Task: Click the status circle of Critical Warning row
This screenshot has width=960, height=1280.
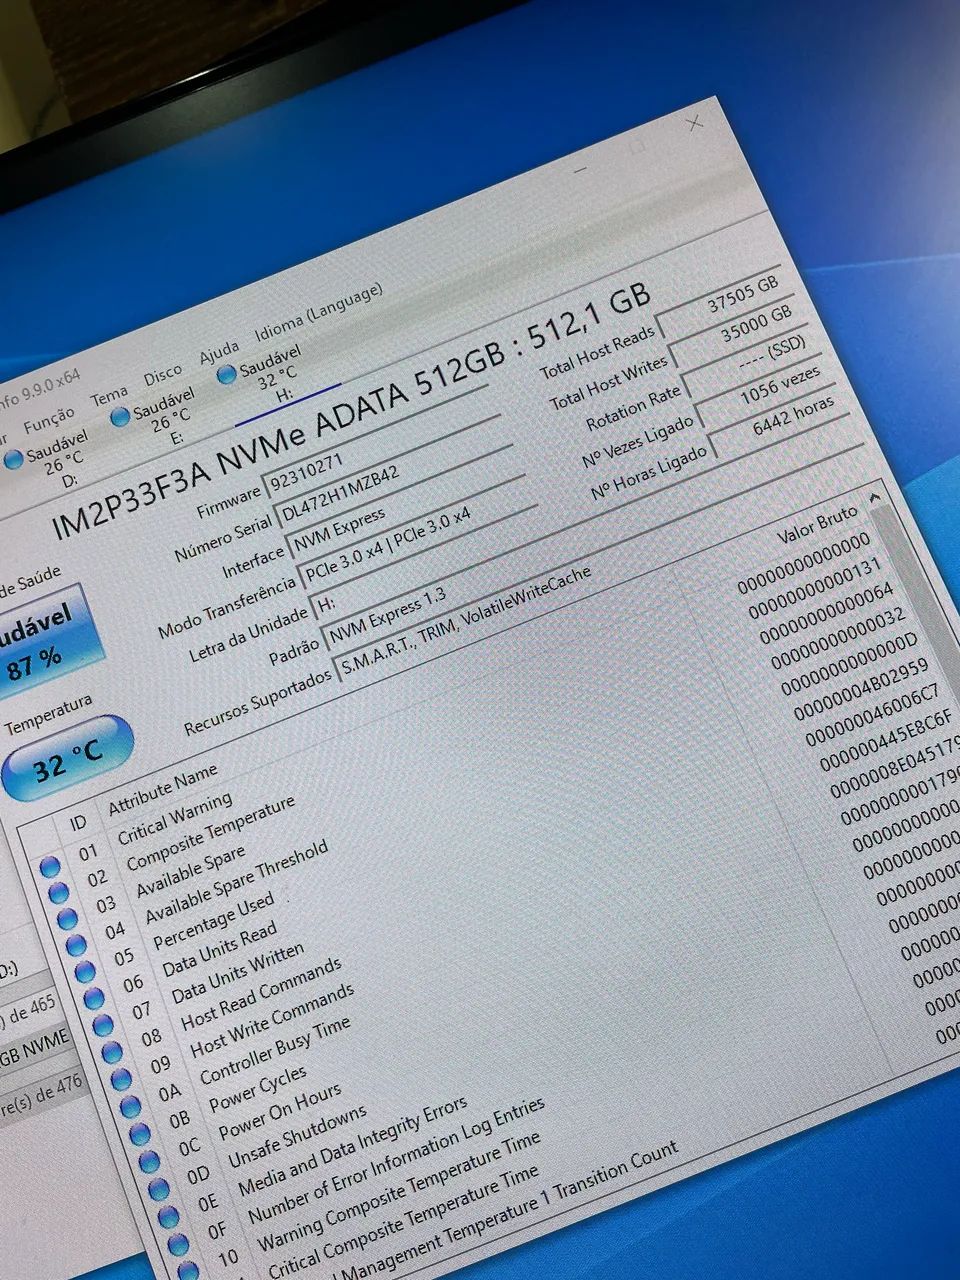Action: pyautogui.click(x=50, y=867)
